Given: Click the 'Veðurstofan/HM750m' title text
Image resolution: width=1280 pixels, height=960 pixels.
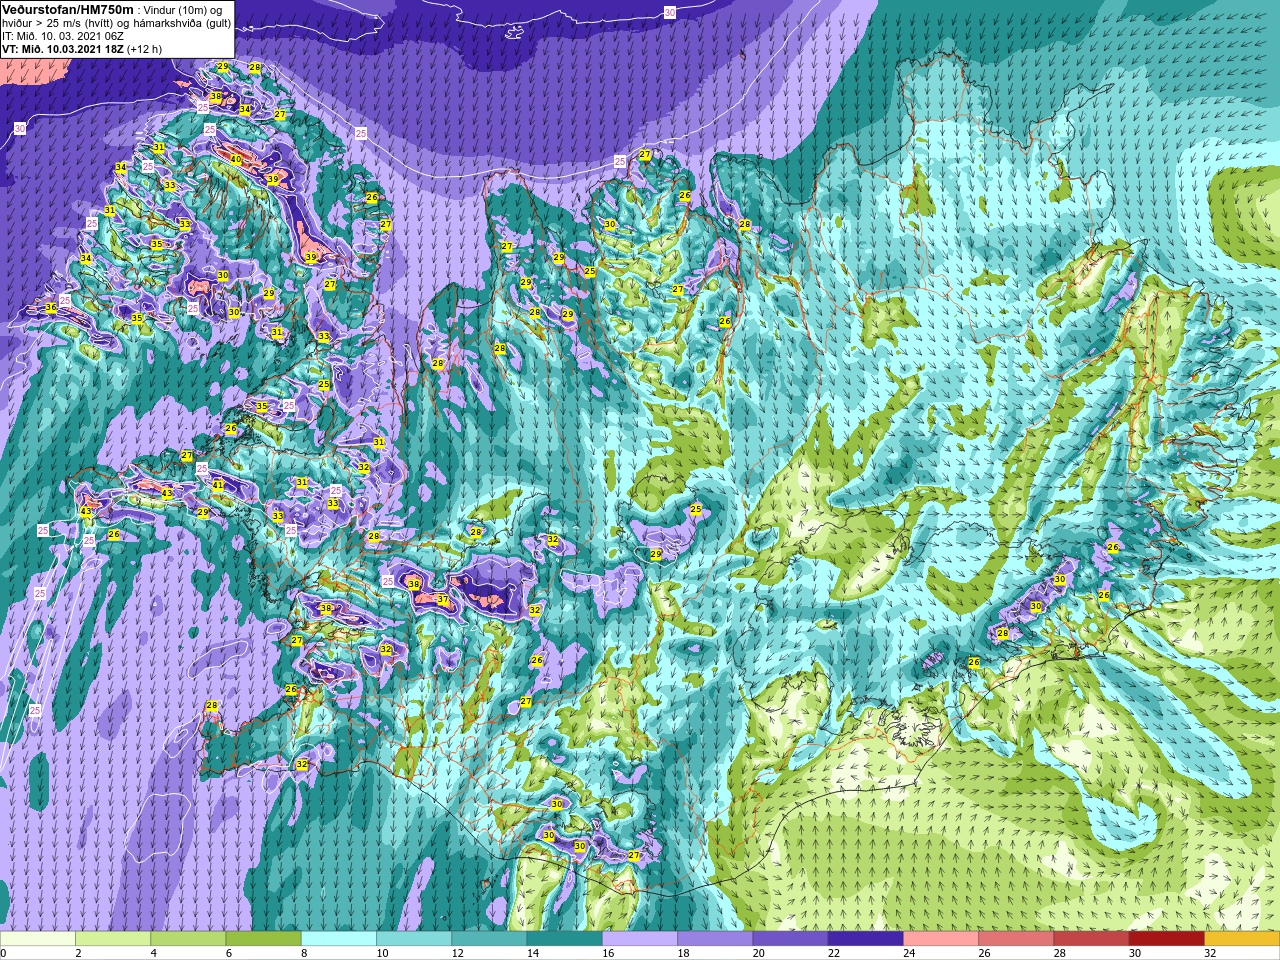Looking at the screenshot, I should click(68, 8).
